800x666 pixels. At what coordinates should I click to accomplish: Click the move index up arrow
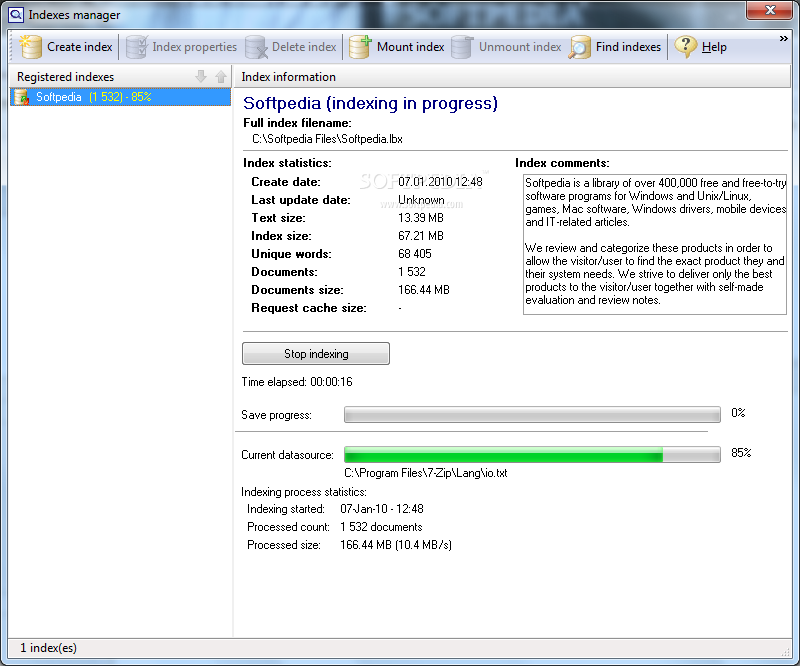220,77
